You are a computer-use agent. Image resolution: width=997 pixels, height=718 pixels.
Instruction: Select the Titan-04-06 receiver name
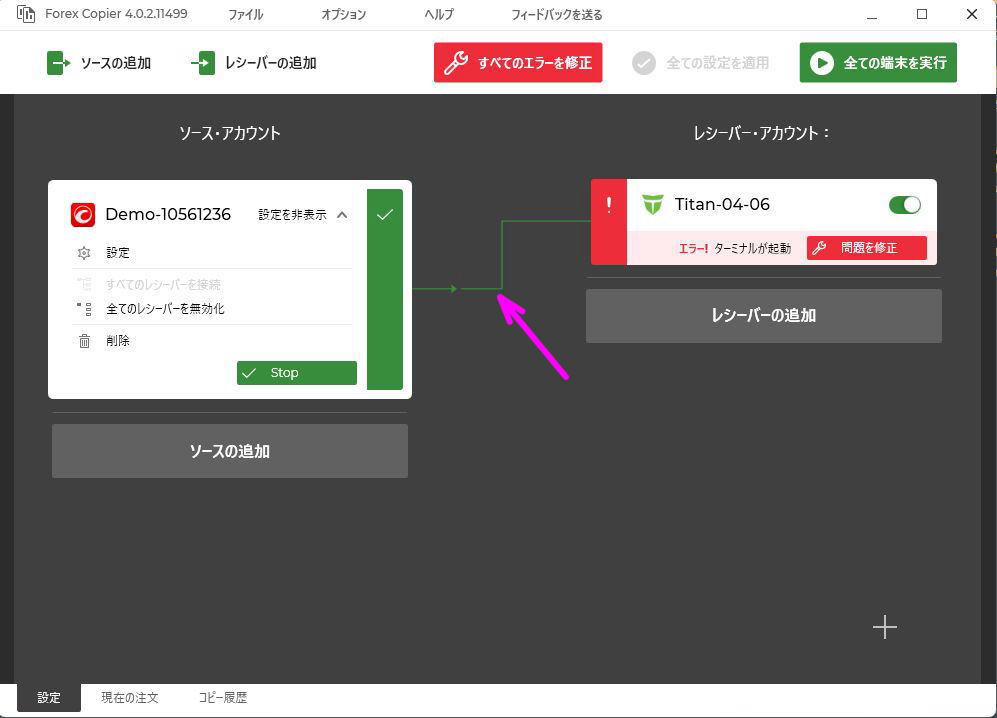[x=722, y=204]
